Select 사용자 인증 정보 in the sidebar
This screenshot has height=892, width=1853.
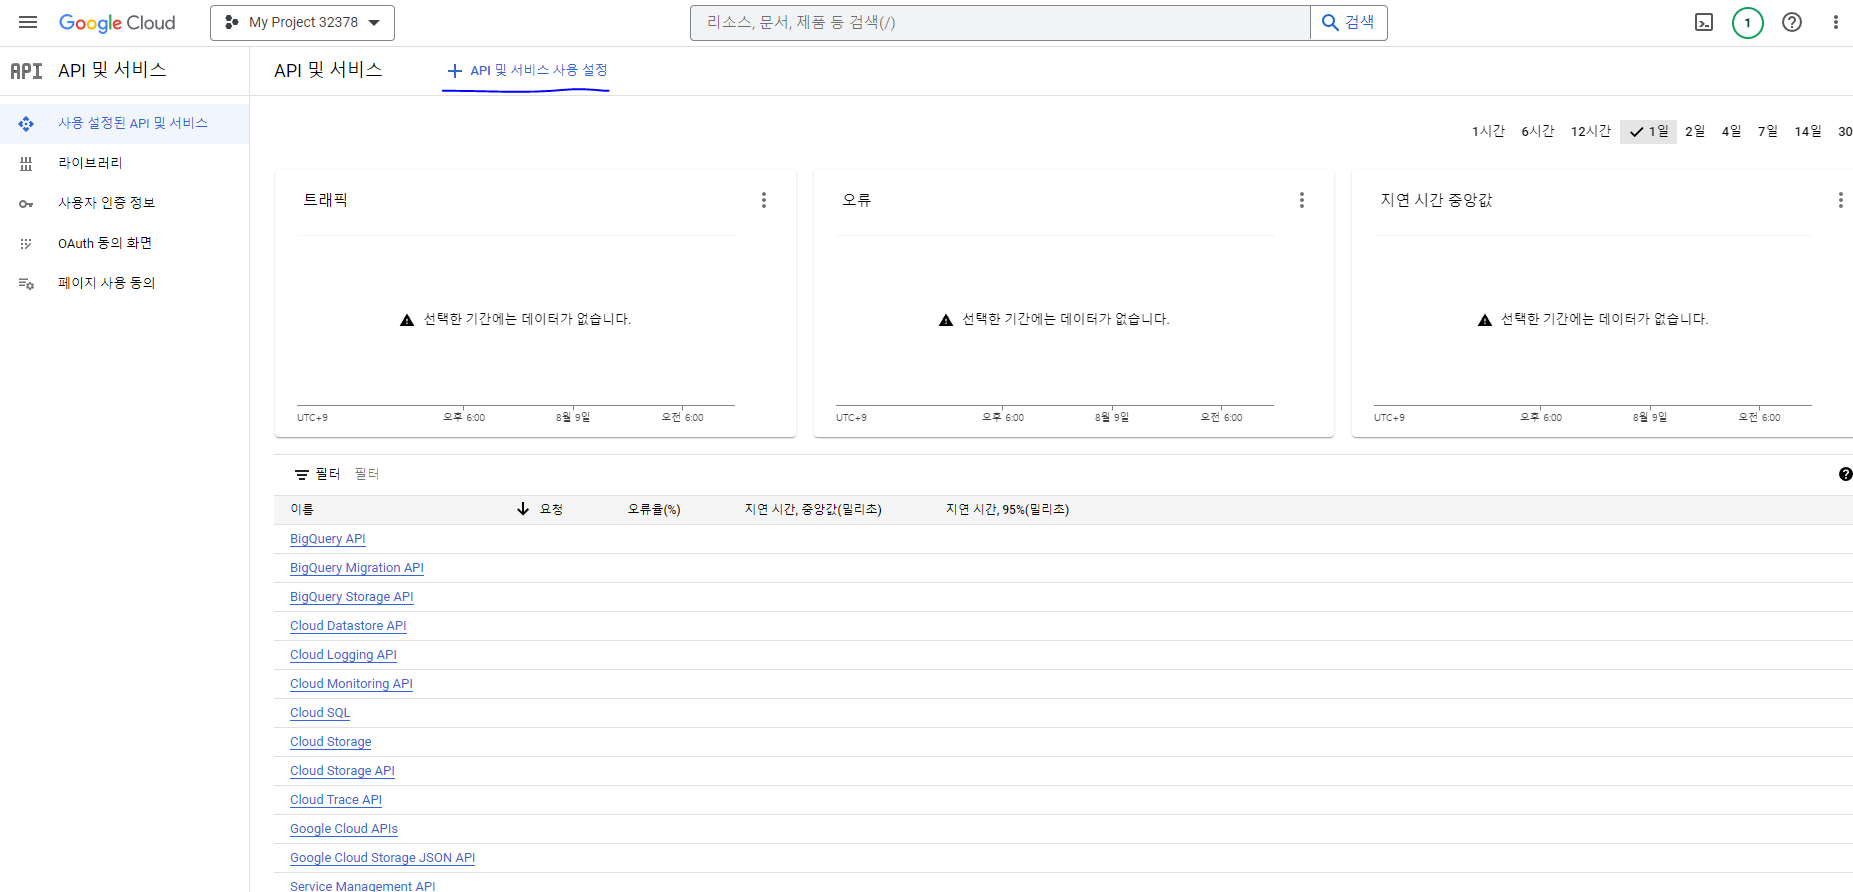124,203
